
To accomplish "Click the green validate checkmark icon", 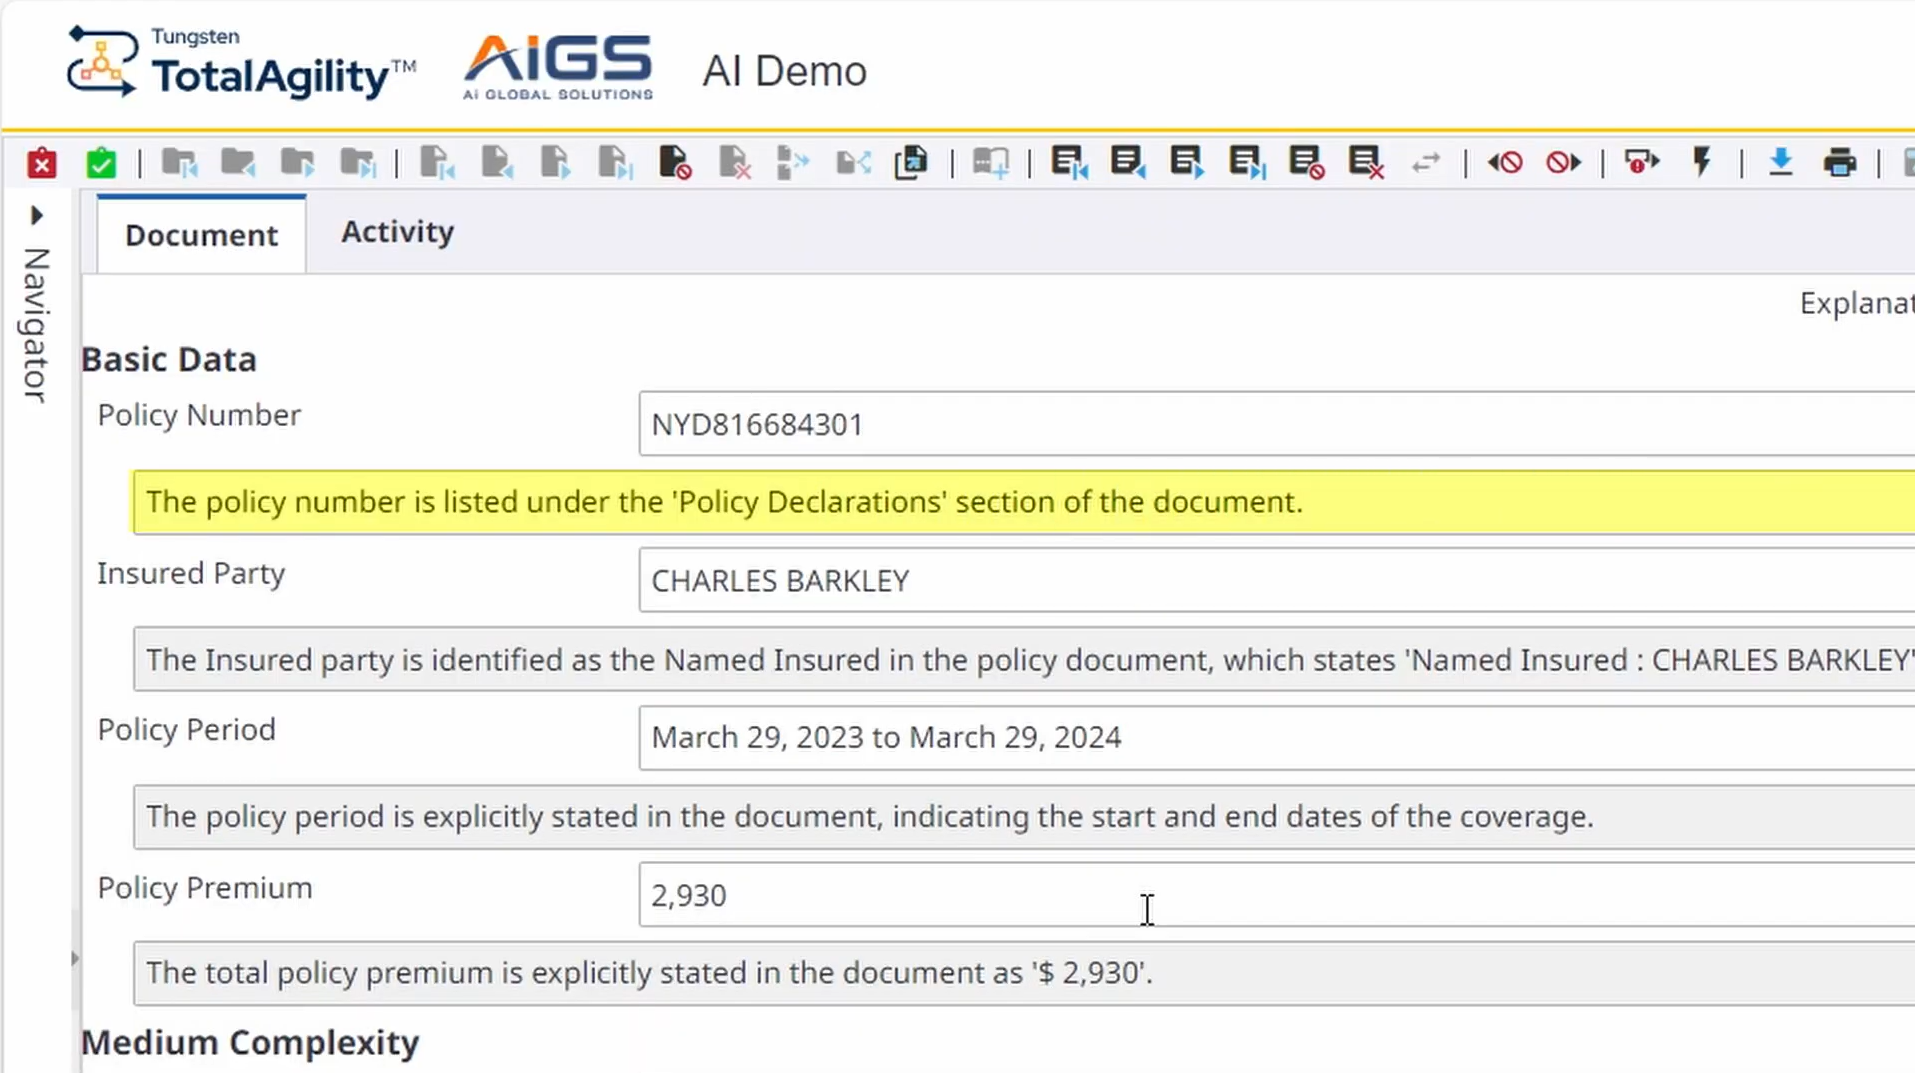I will (101, 163).
